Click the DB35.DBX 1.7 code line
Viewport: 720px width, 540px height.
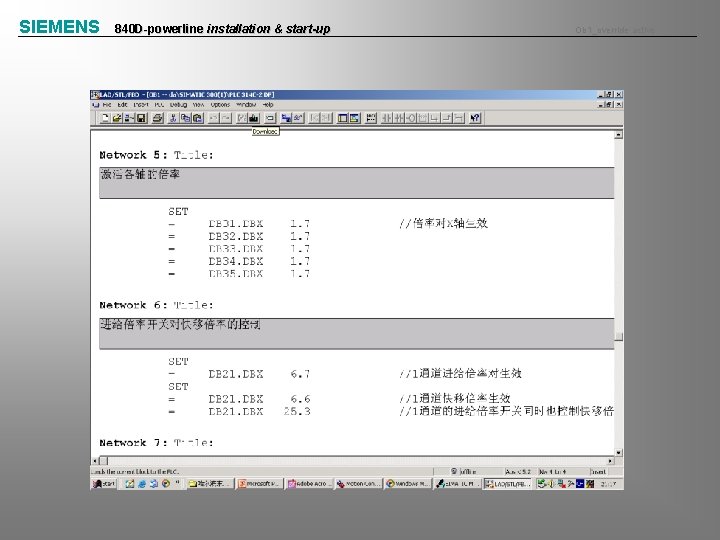[239, 274]
